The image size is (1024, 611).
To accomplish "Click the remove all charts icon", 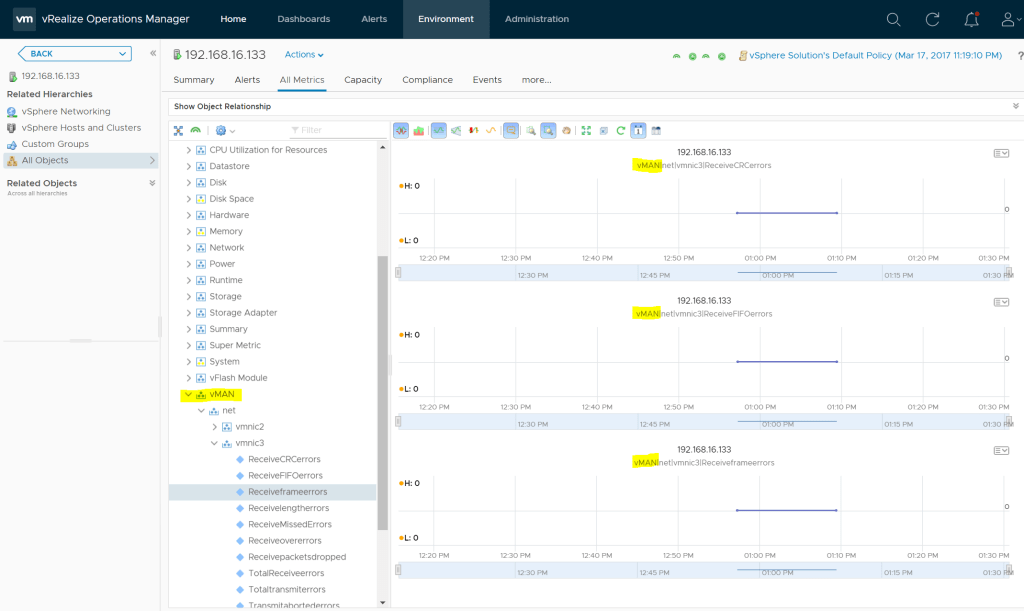I will (603, 131).
